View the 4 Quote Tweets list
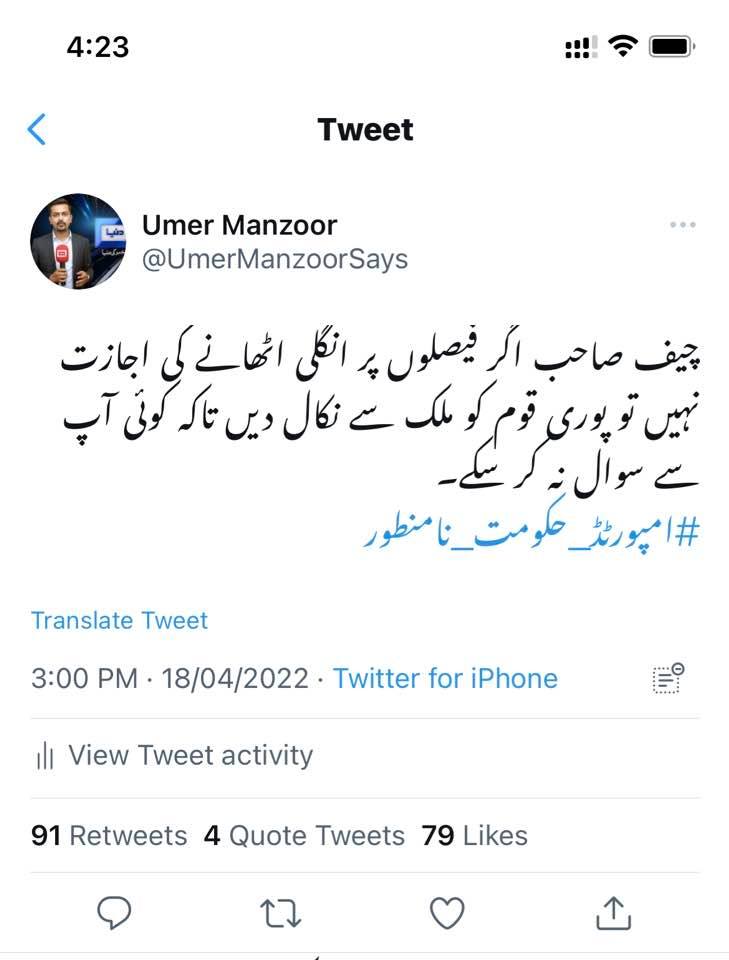729x960 pixels. click(304, 836)
